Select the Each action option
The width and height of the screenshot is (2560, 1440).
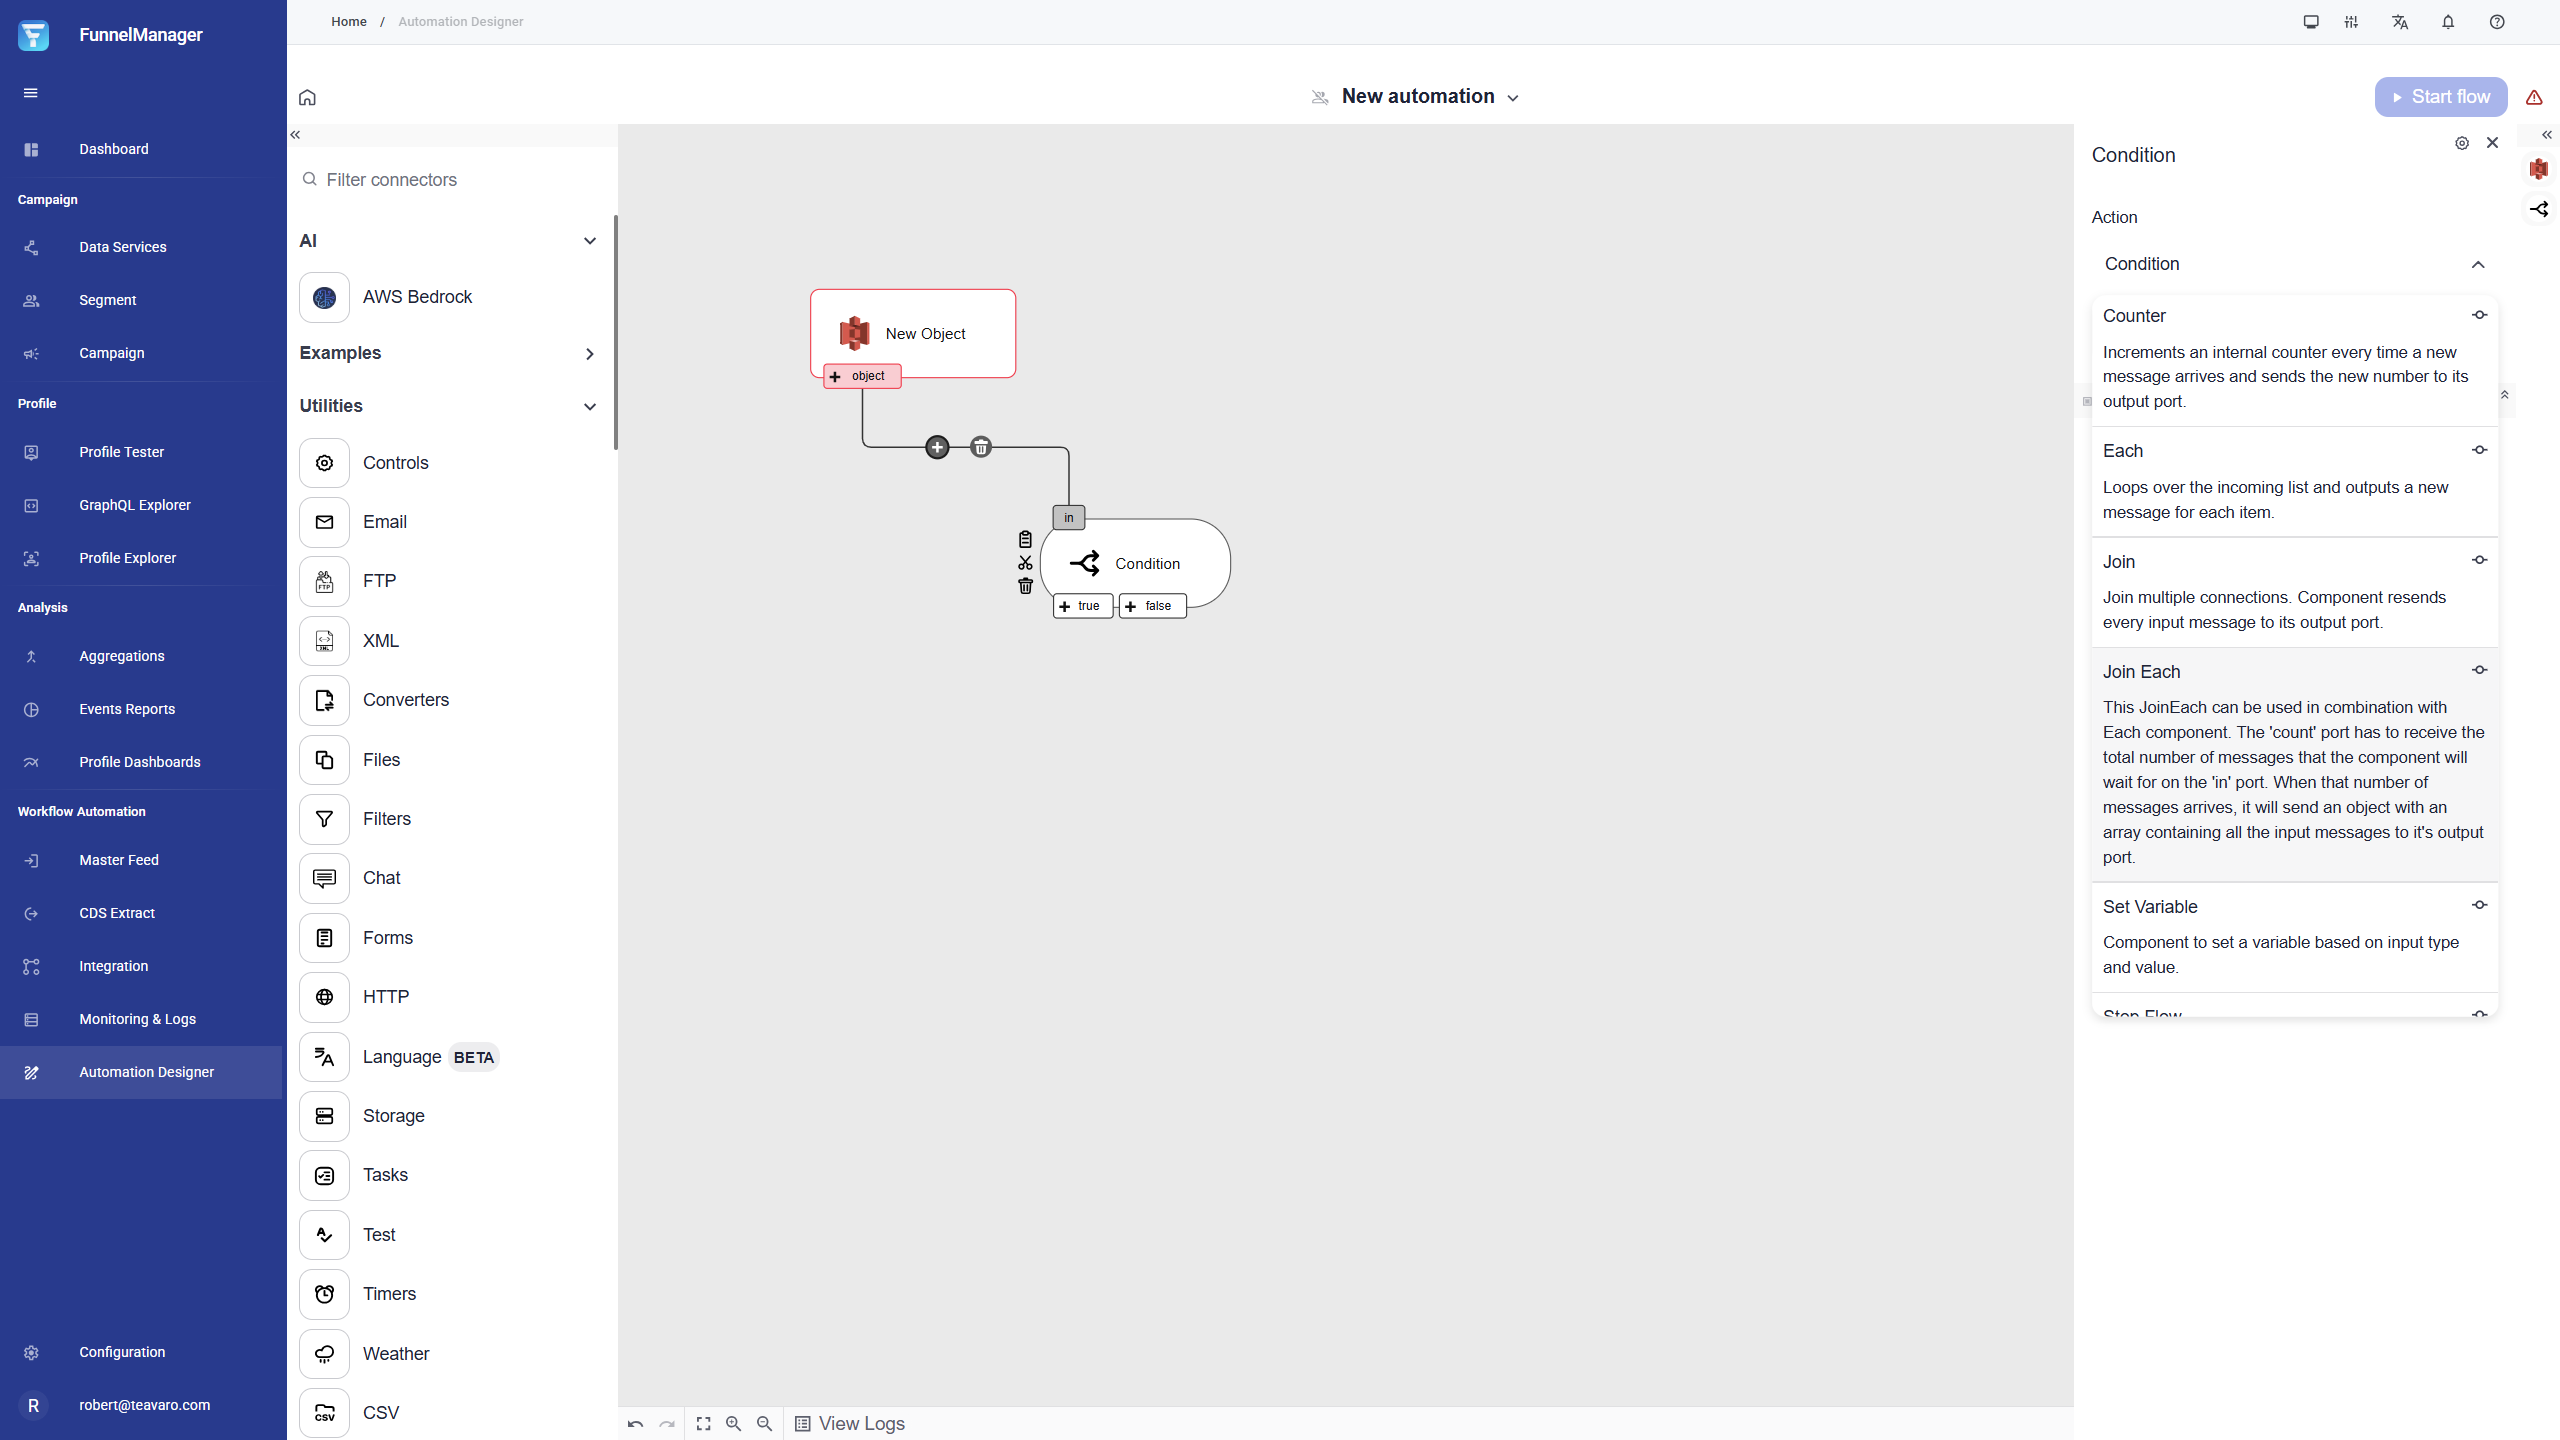coord(2295,482)
